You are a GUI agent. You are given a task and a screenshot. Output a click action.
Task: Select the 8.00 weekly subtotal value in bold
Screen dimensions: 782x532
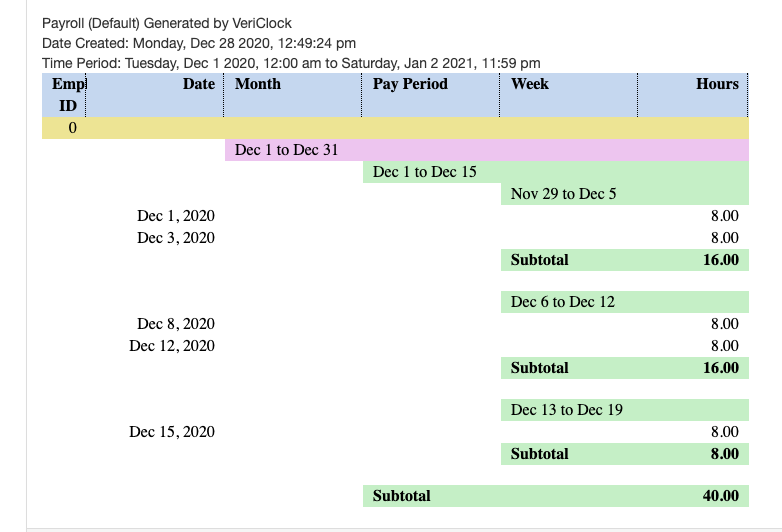pyautogui.click(x=723, y=454)
